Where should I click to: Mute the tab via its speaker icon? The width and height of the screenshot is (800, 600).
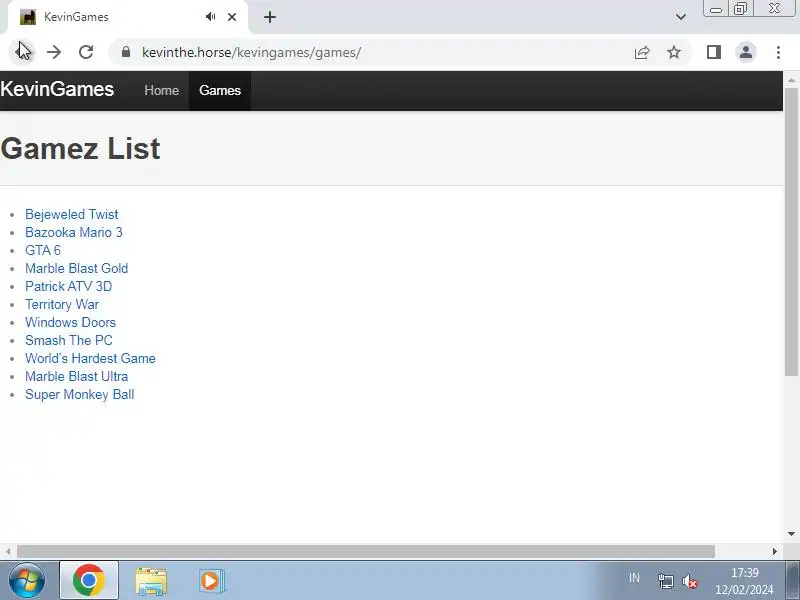click(x=210, y=17)
